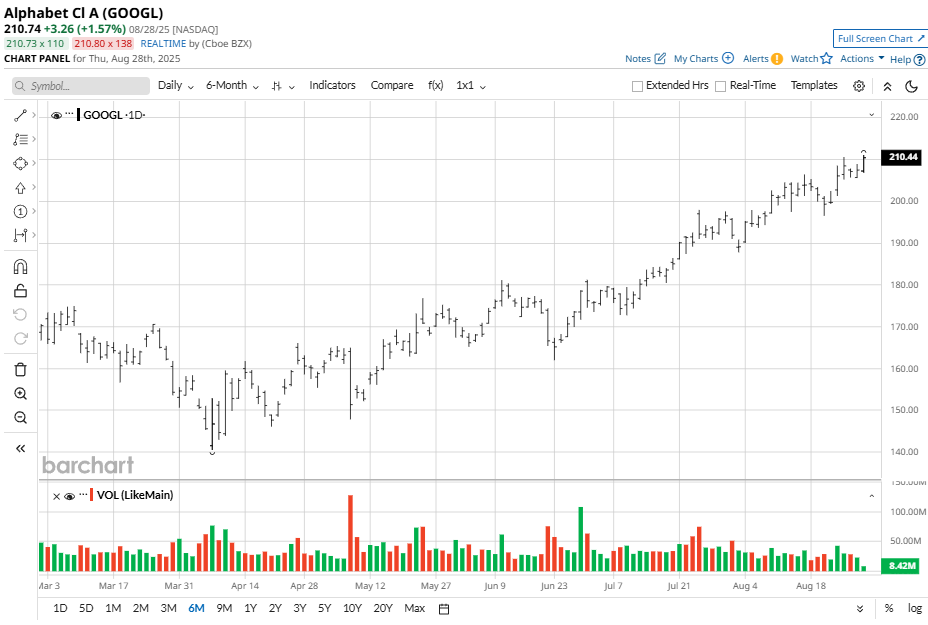
Task: Select the 3M time range
Action: (168, 608)
